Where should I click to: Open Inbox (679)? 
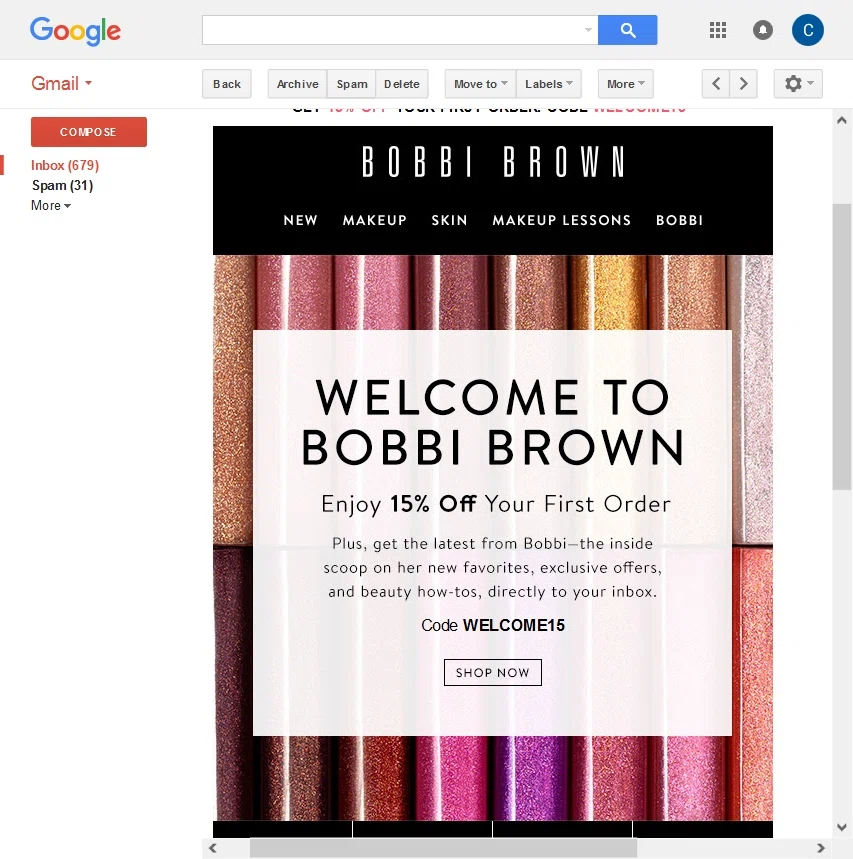click(65, 165)
